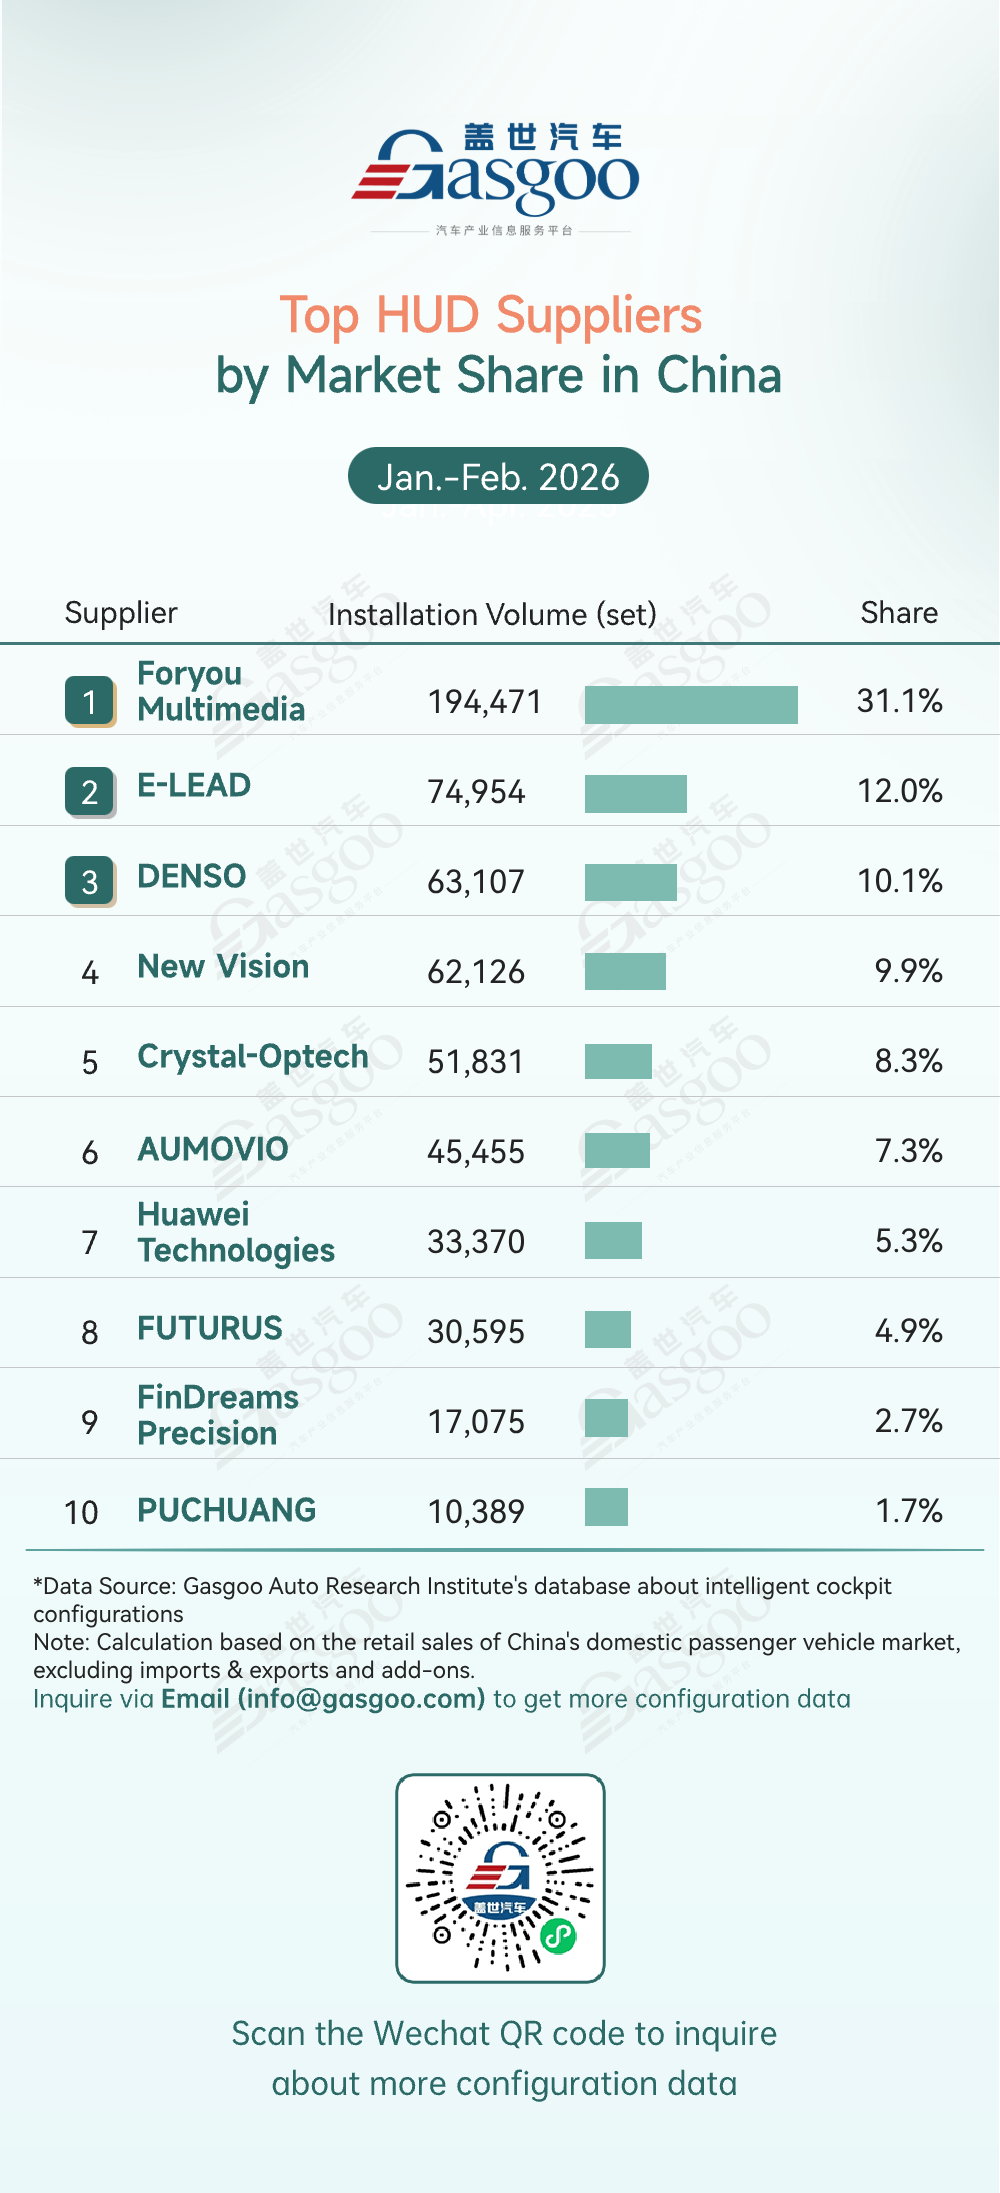
Task: Click the E-LEAD volume bar
Action: 636,793
